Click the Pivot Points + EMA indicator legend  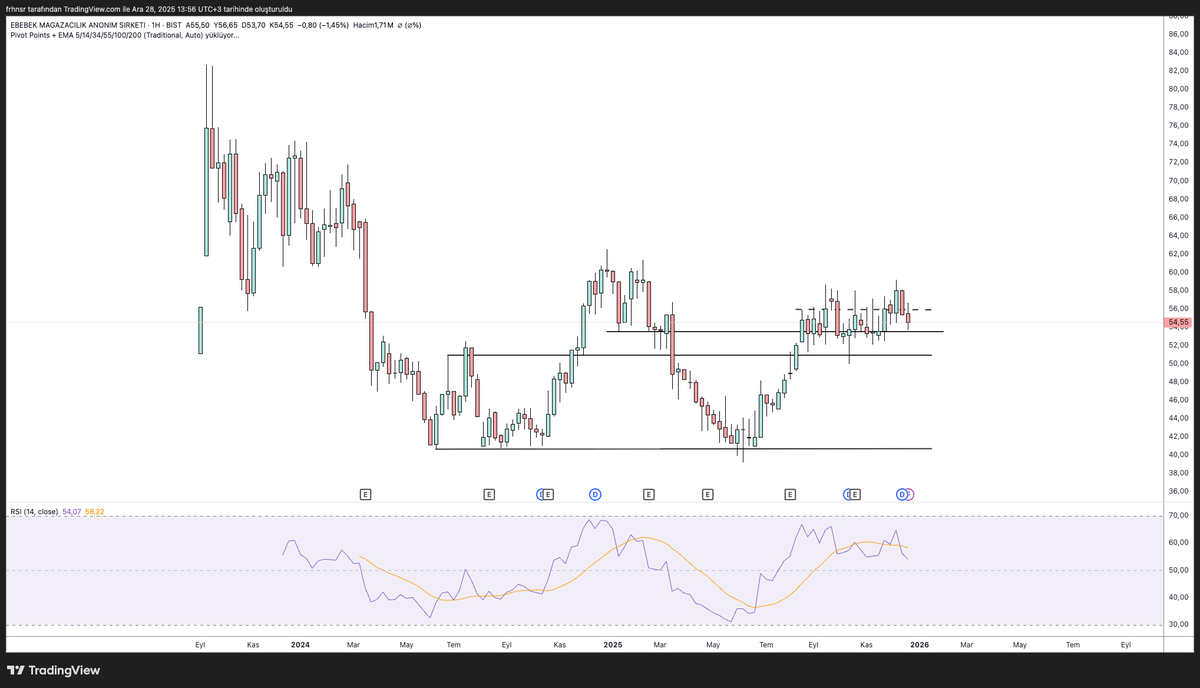point(124,35)
